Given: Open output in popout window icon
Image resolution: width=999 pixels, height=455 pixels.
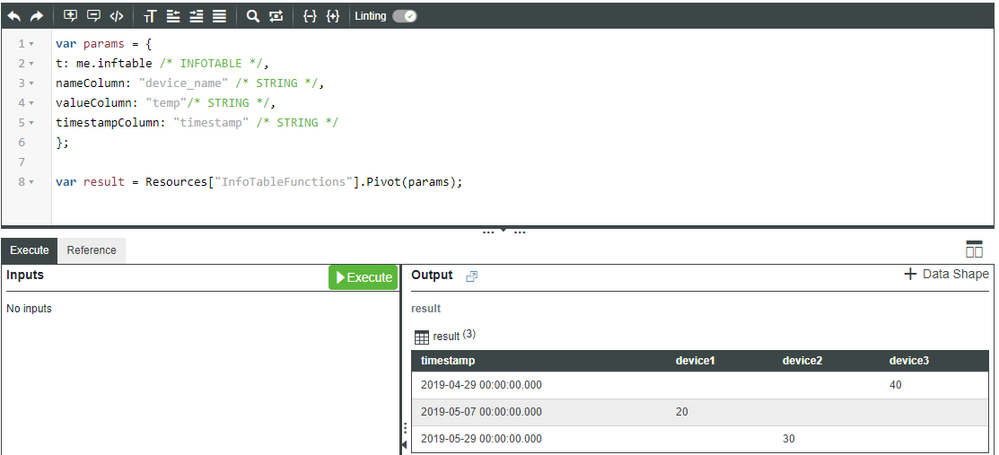Looking at the screenshot, I should (471, 276).
